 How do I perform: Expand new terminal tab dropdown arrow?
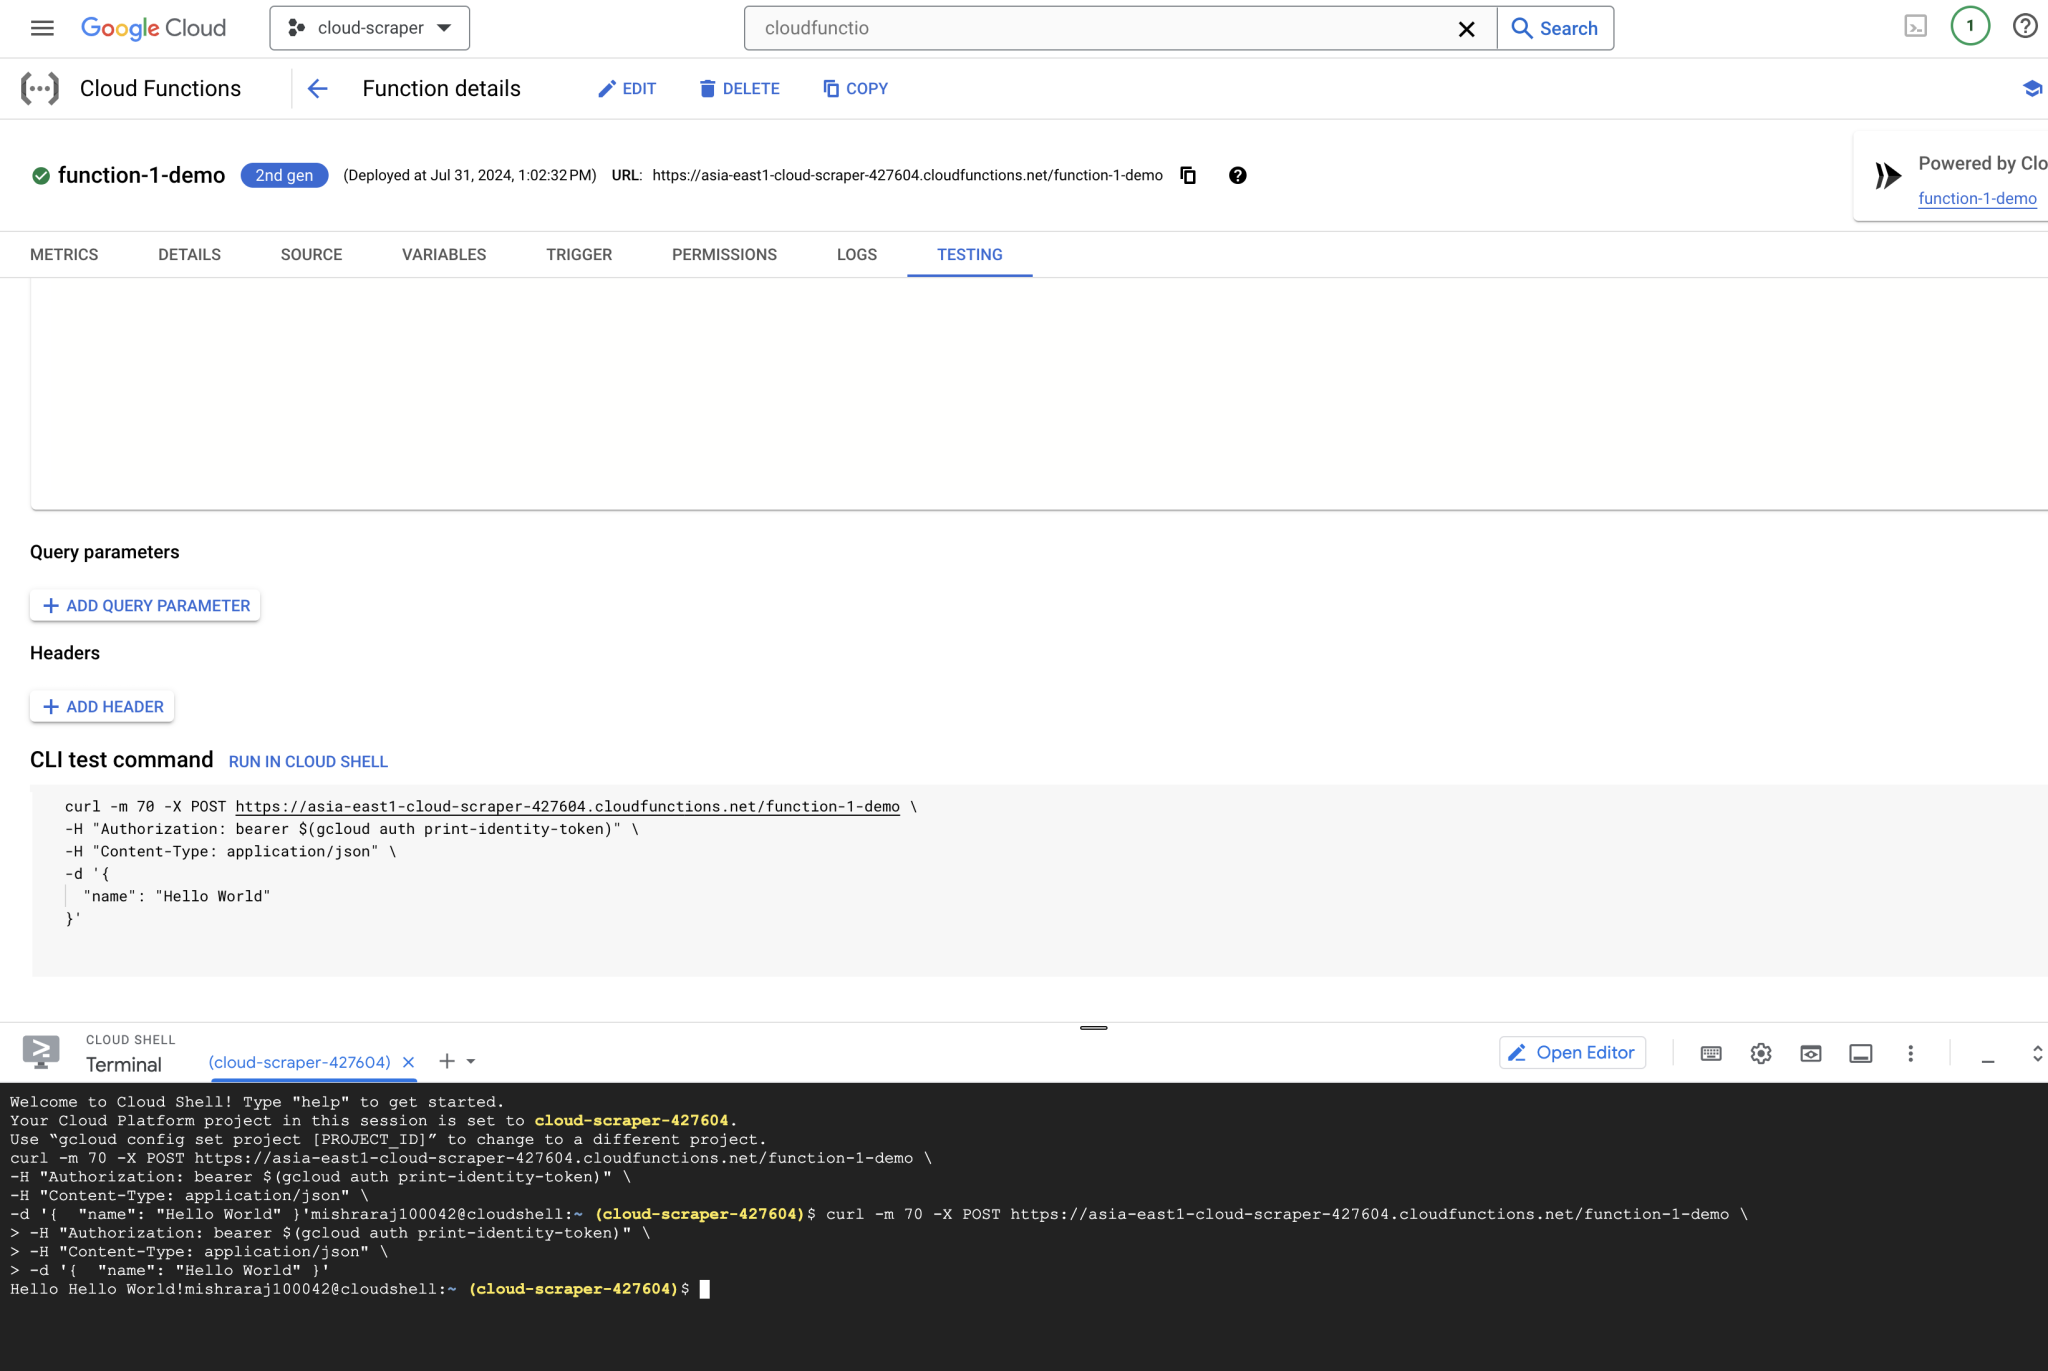click(x=471, y=1062)
